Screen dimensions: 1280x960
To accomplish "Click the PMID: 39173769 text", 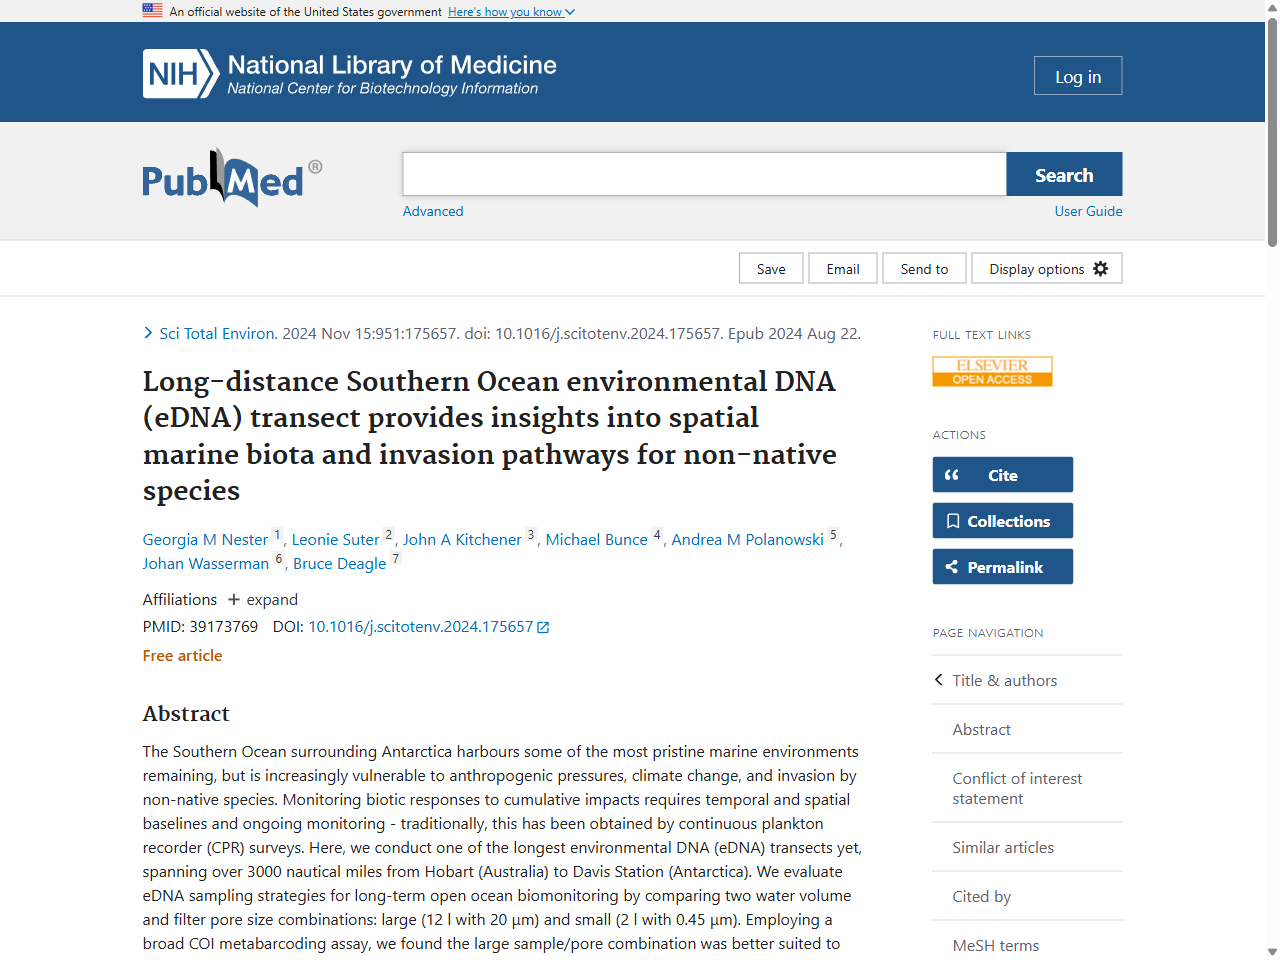I will click(200, 627).
